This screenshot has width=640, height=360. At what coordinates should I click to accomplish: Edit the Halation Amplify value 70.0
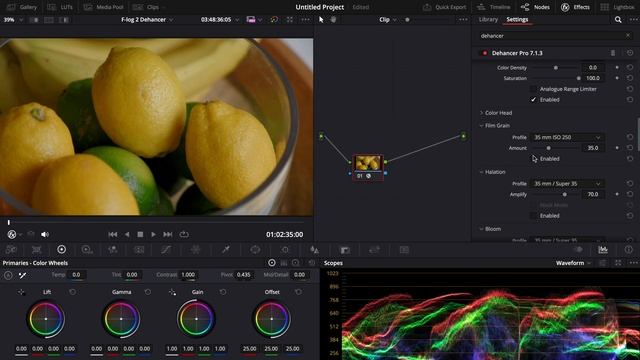593,194
